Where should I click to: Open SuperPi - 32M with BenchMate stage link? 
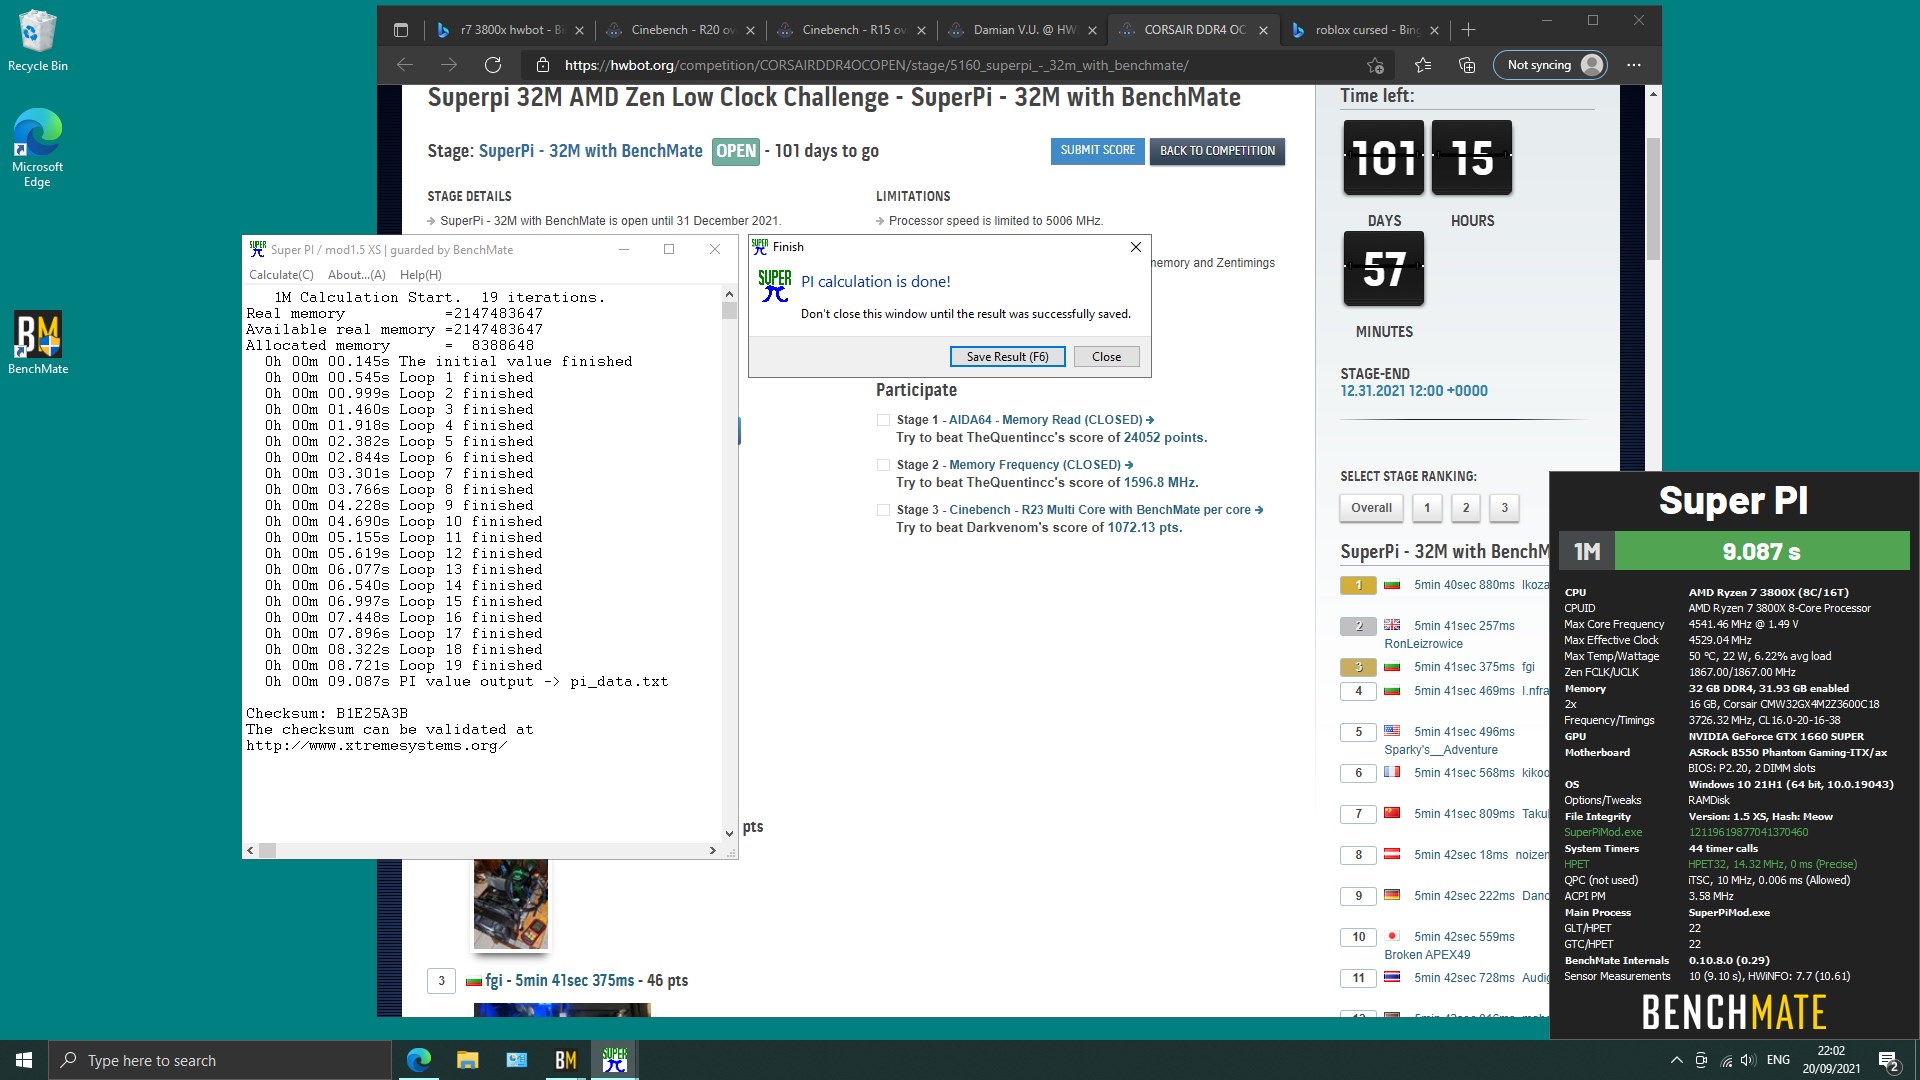click(x=590, y=151)
